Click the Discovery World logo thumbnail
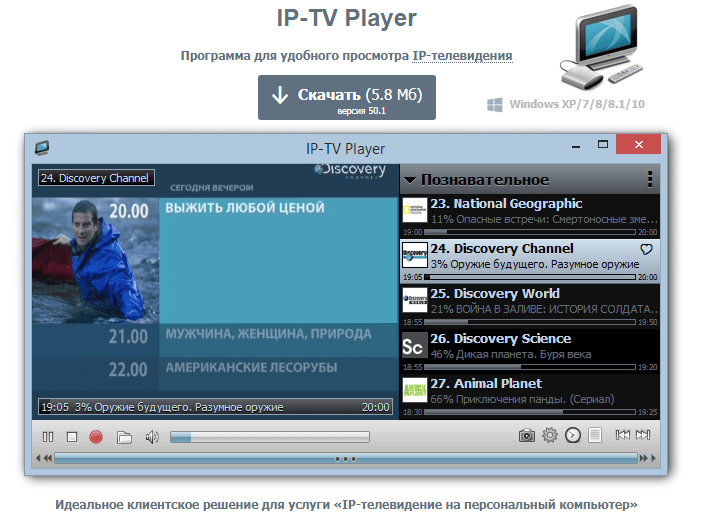The image size is (705, 515). click(415, 300)
